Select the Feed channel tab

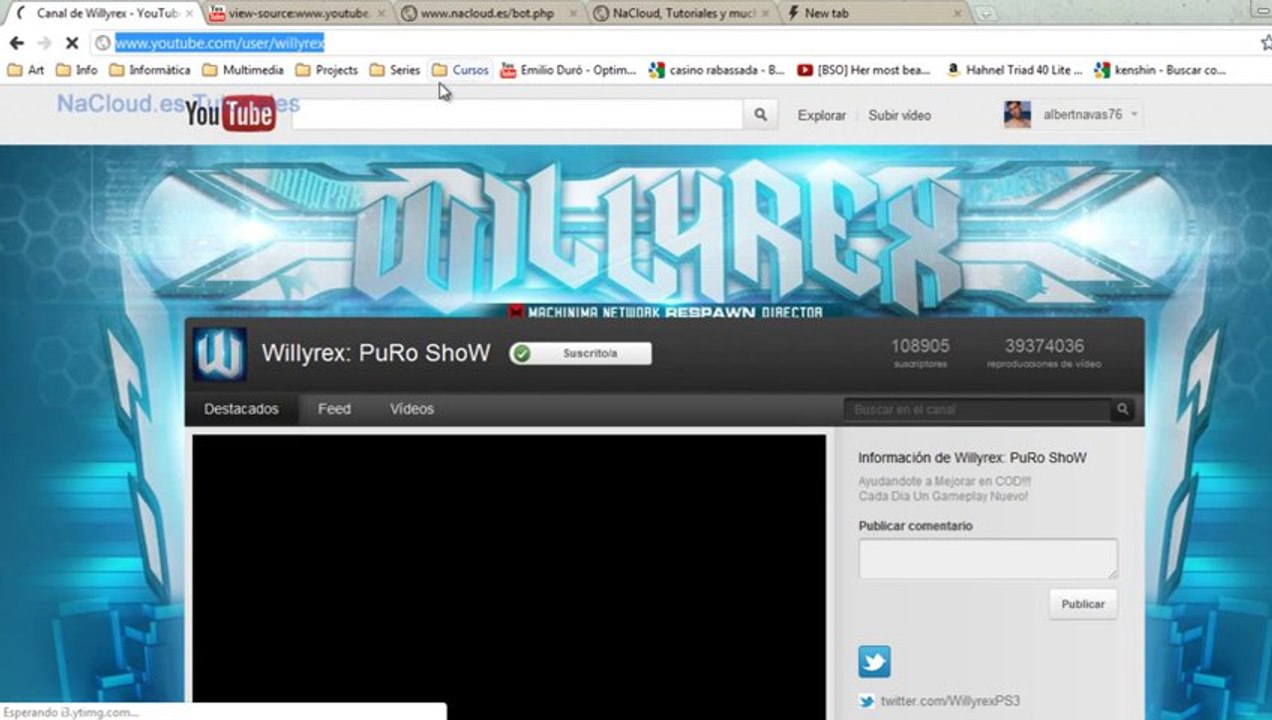coord(334,409)
